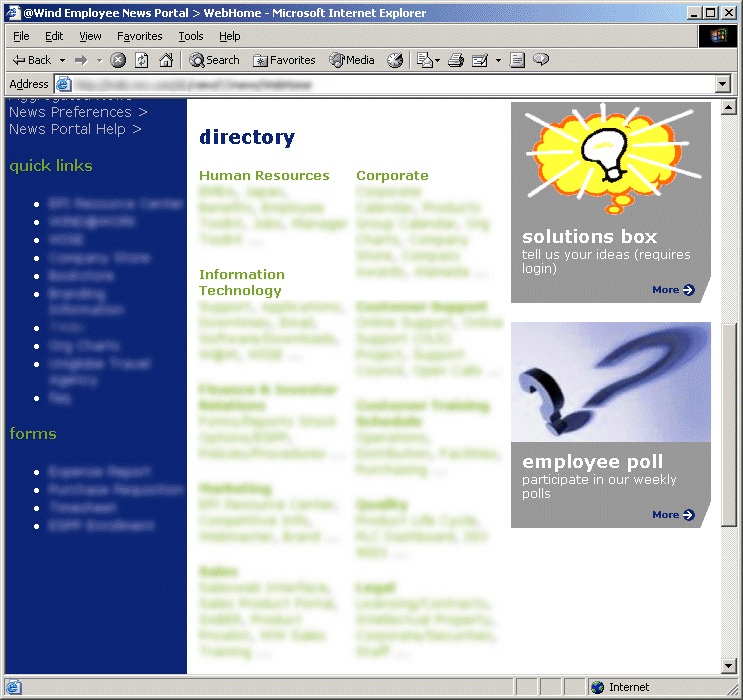Click inside the Address field
743x700 pixels.
pos(390,85)
